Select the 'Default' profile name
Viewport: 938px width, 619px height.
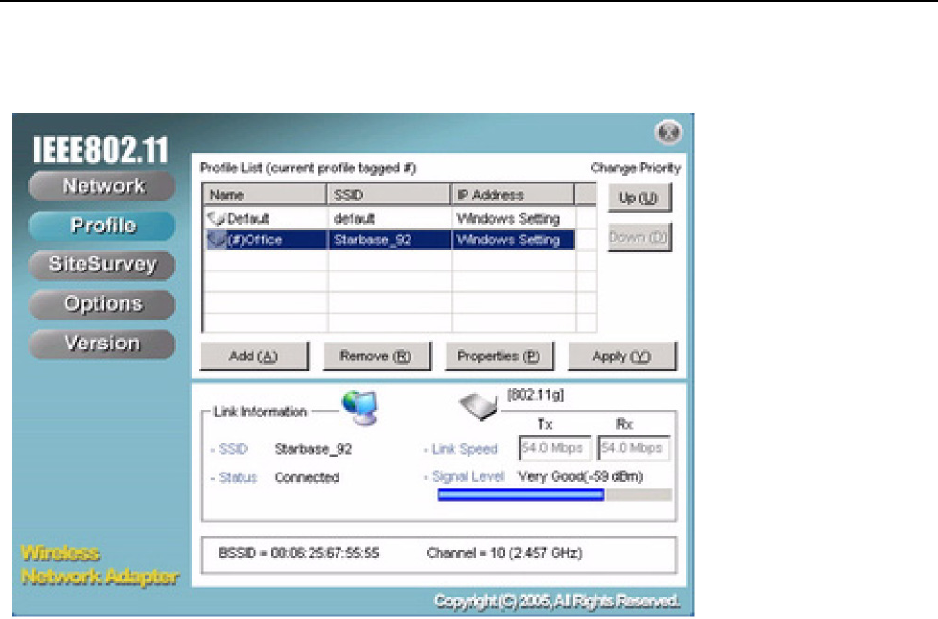coord(248,219)
